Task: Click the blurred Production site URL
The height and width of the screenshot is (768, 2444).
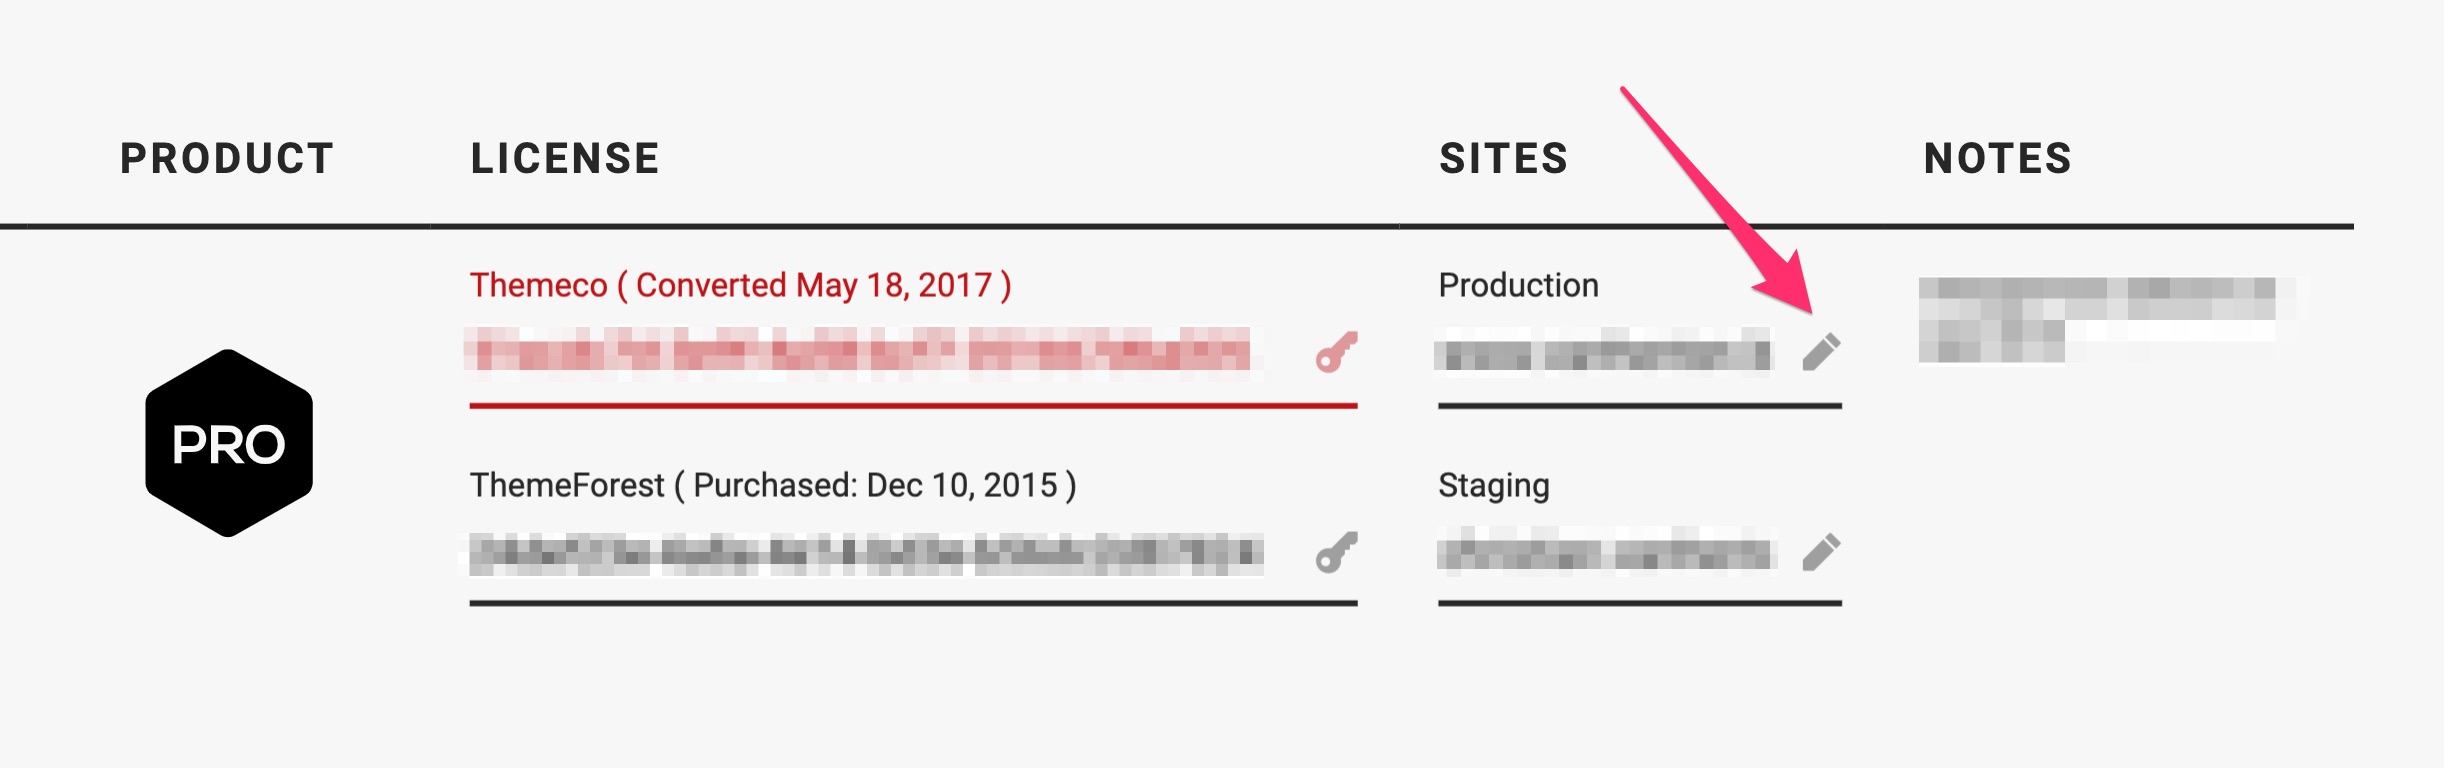Action: coord(1605,353)
